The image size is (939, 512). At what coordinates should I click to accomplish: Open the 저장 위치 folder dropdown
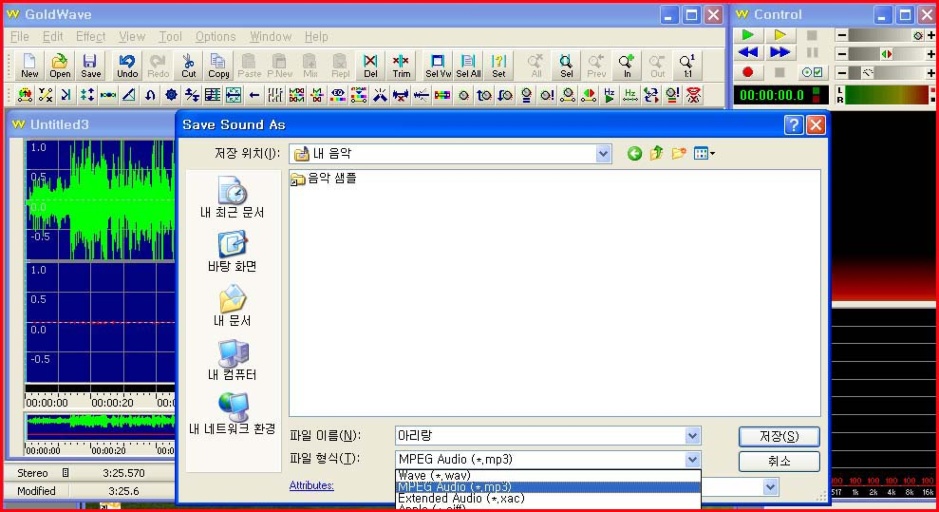[603, 154]
